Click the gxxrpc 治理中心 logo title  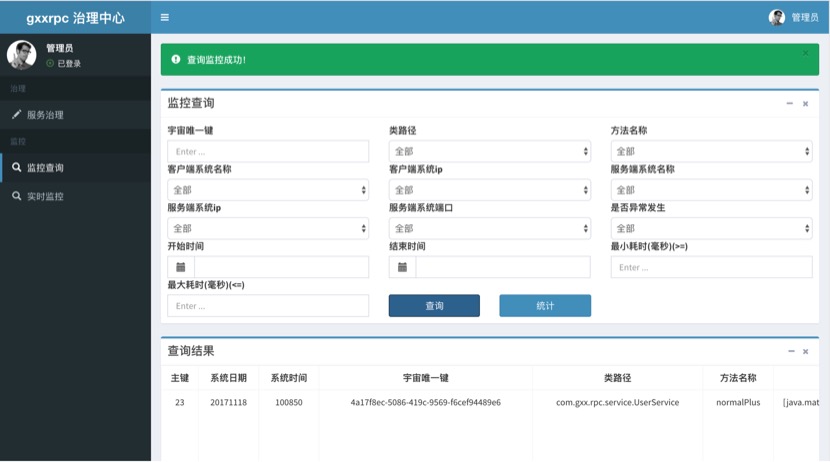point(76,17)
